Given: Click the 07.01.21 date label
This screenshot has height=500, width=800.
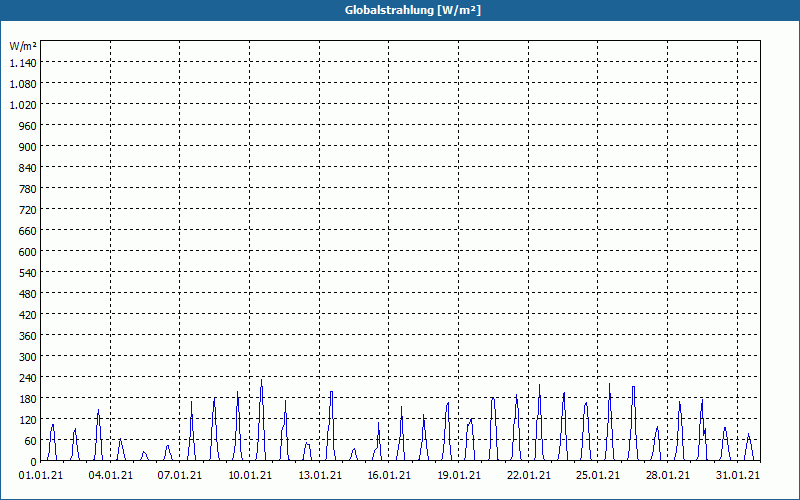Looking at the screenshot, I should [x=180, y=476].
